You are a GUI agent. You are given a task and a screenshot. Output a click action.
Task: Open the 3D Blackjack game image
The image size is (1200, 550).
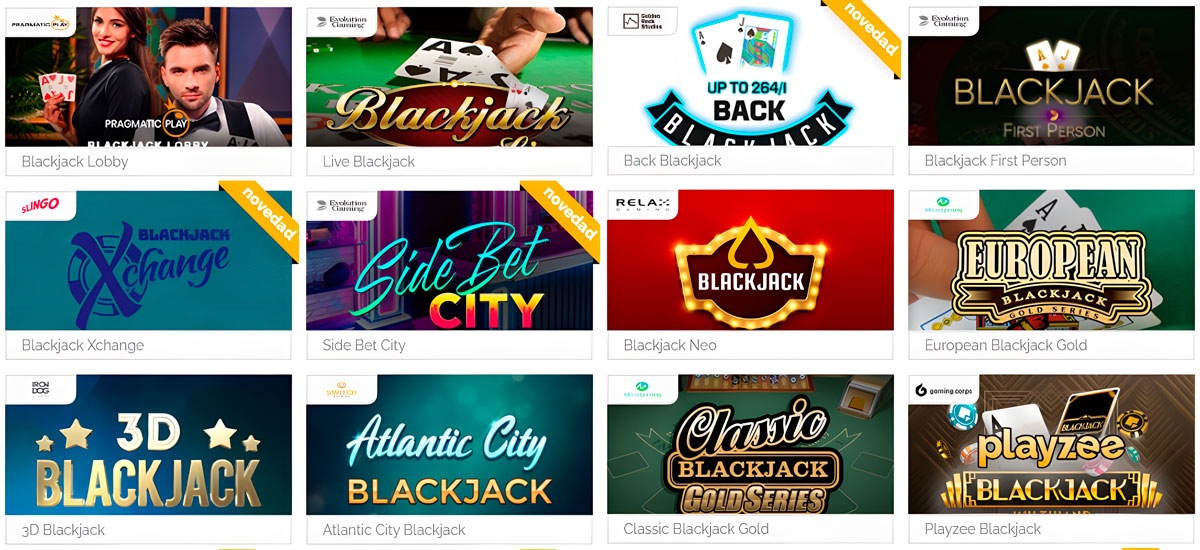[148, 445]
